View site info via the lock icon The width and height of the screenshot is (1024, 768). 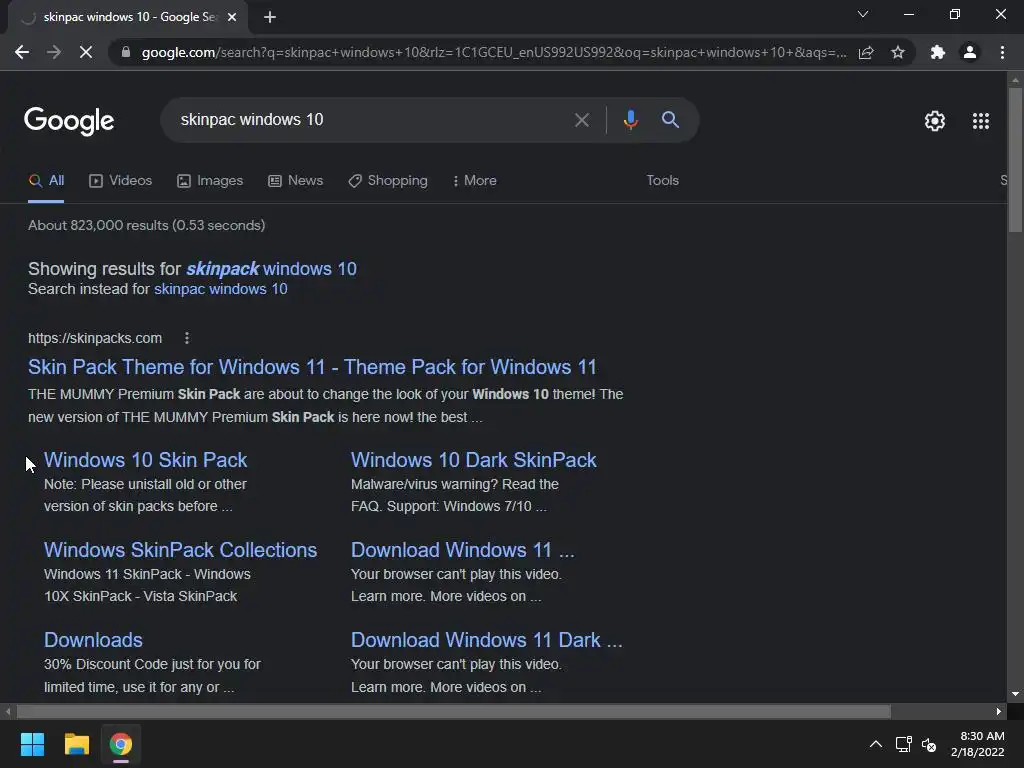pyautogui.click(x=126, y=52)
